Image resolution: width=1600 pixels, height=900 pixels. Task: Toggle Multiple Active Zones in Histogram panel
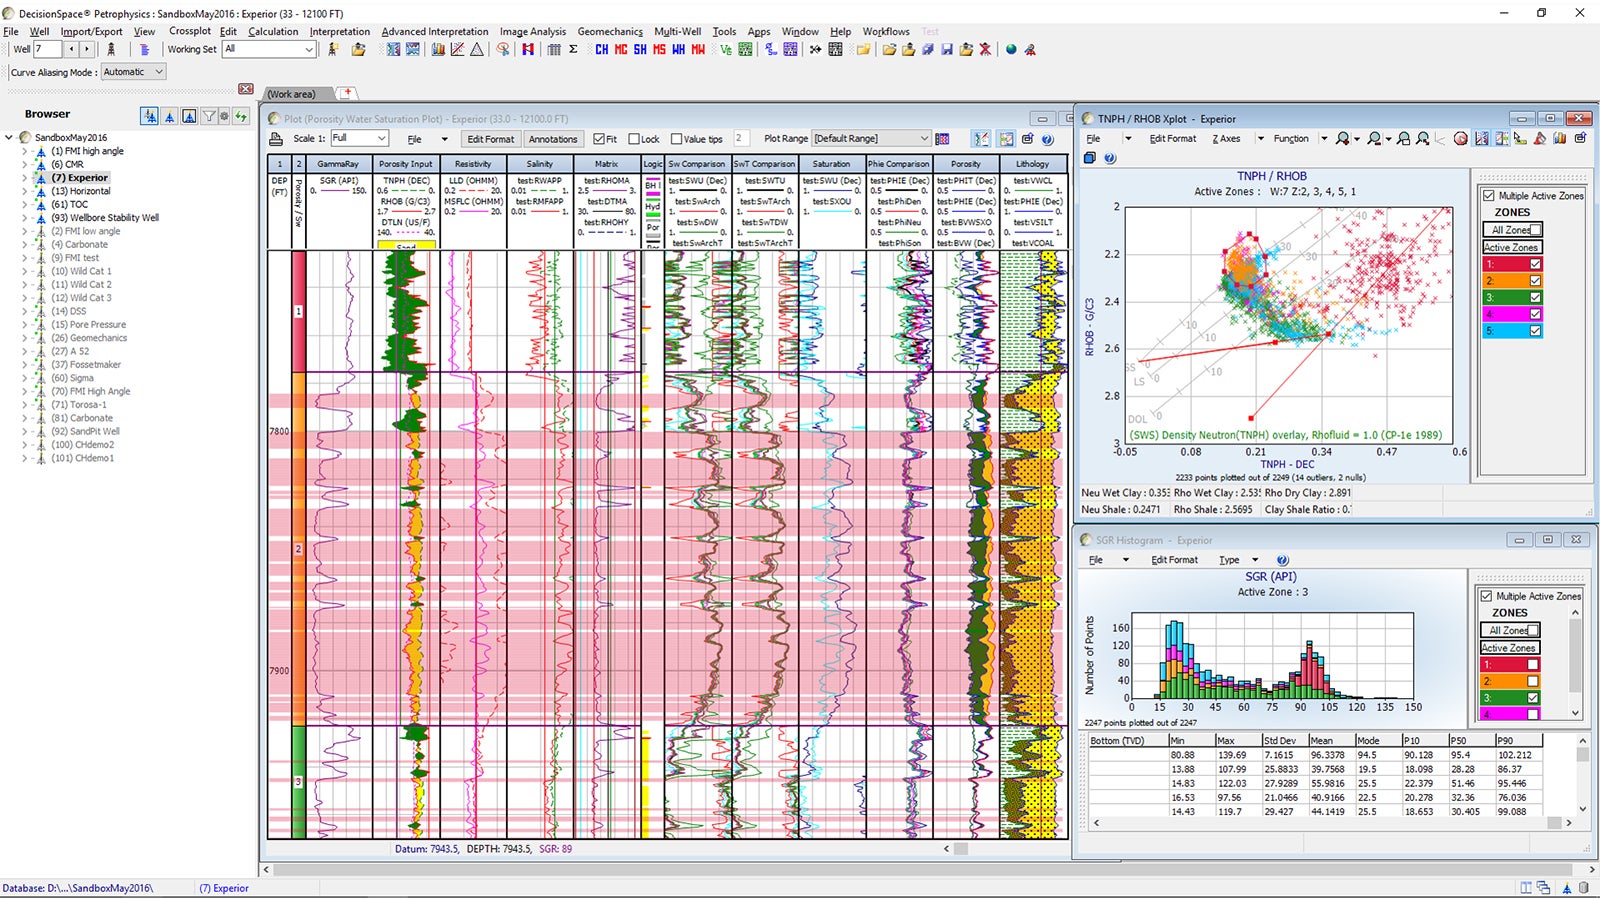(1486, 596)
